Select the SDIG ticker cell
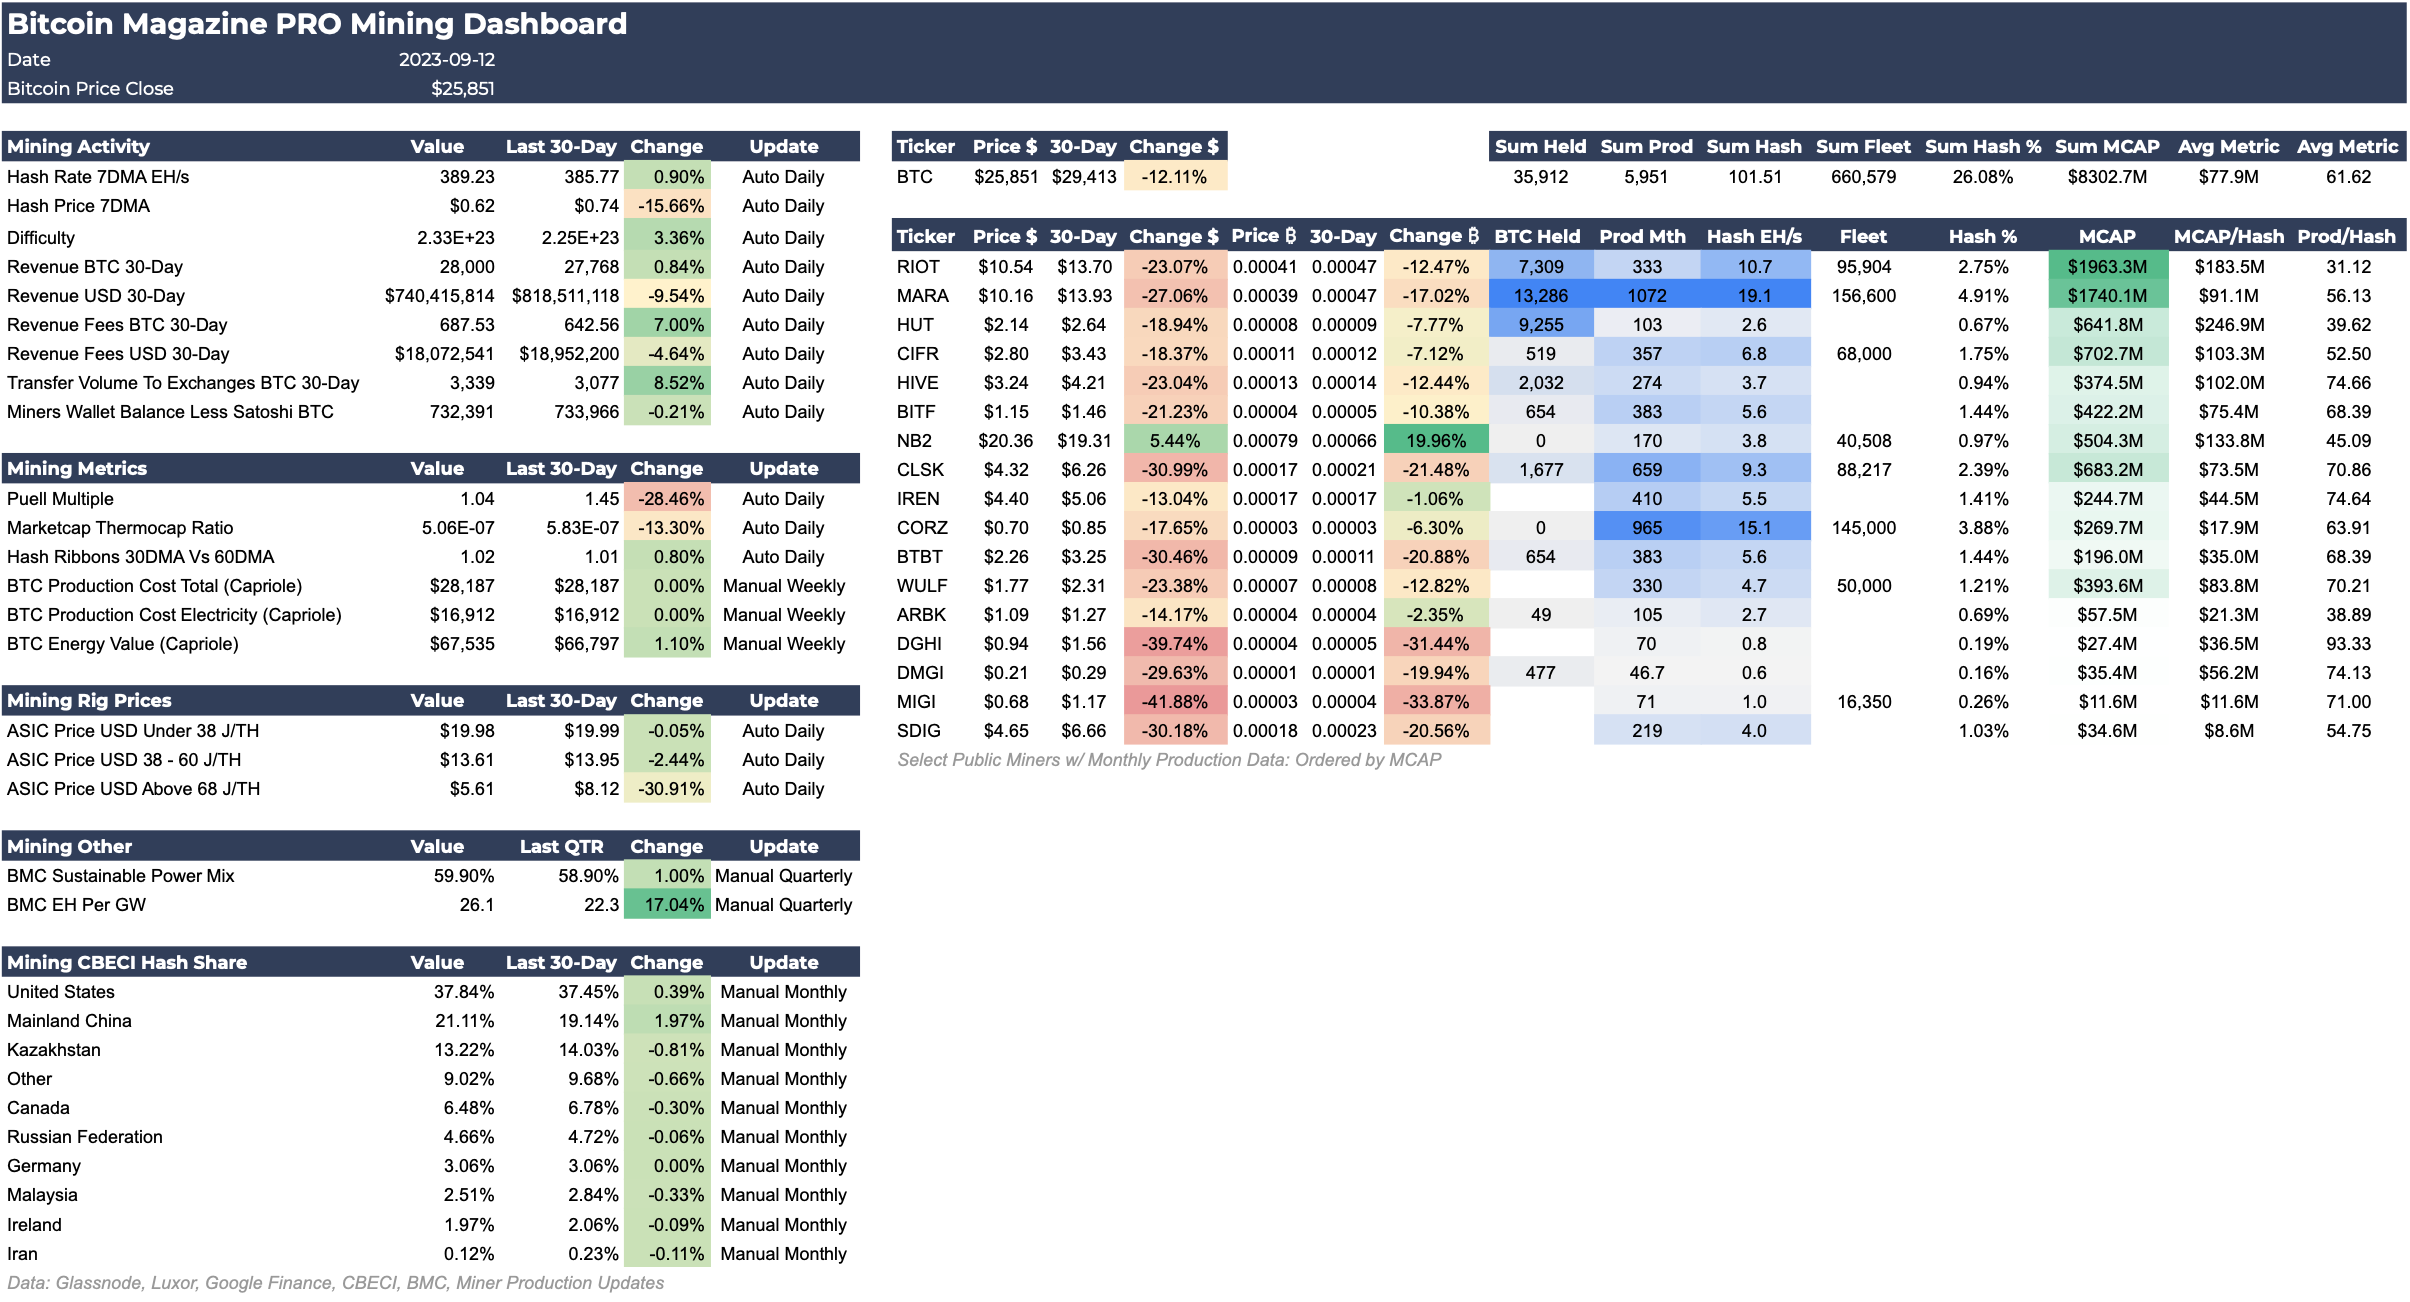 [918, 731]
